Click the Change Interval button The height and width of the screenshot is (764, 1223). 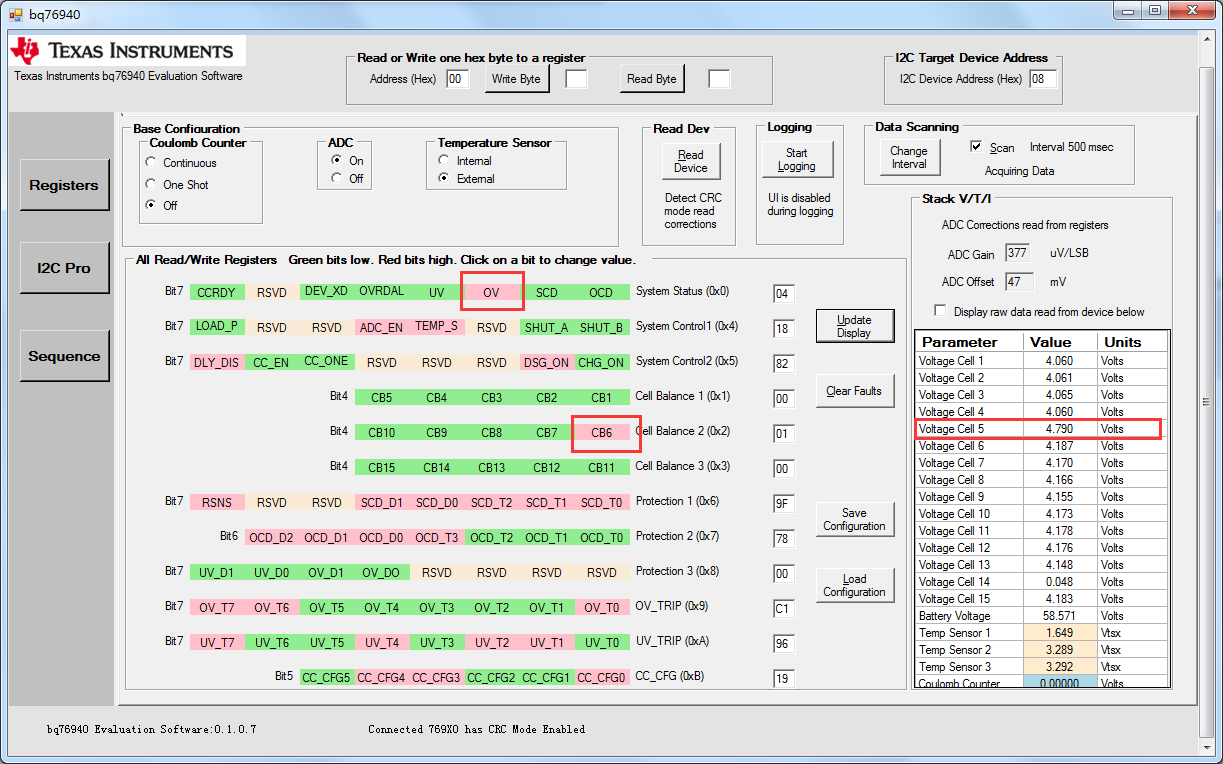coord(909,158)
